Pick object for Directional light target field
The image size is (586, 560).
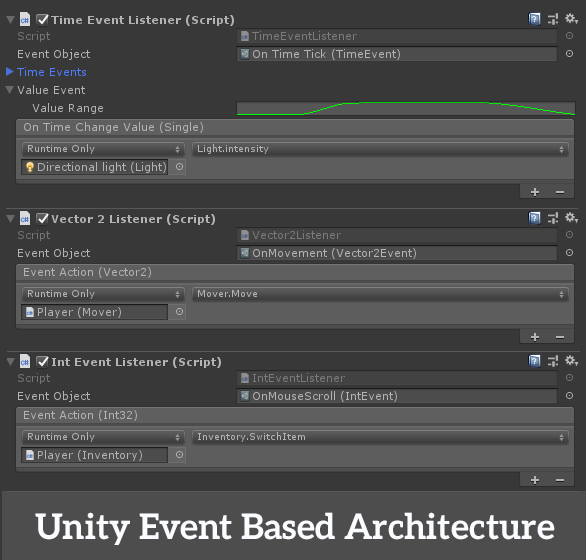(x=179, y=167)
